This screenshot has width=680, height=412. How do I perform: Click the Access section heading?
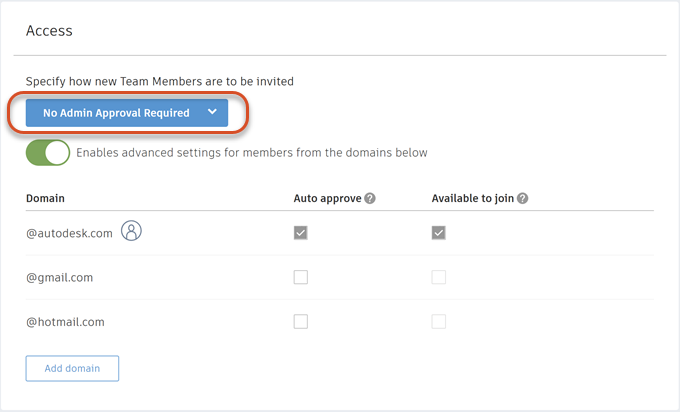coord(49,31)
